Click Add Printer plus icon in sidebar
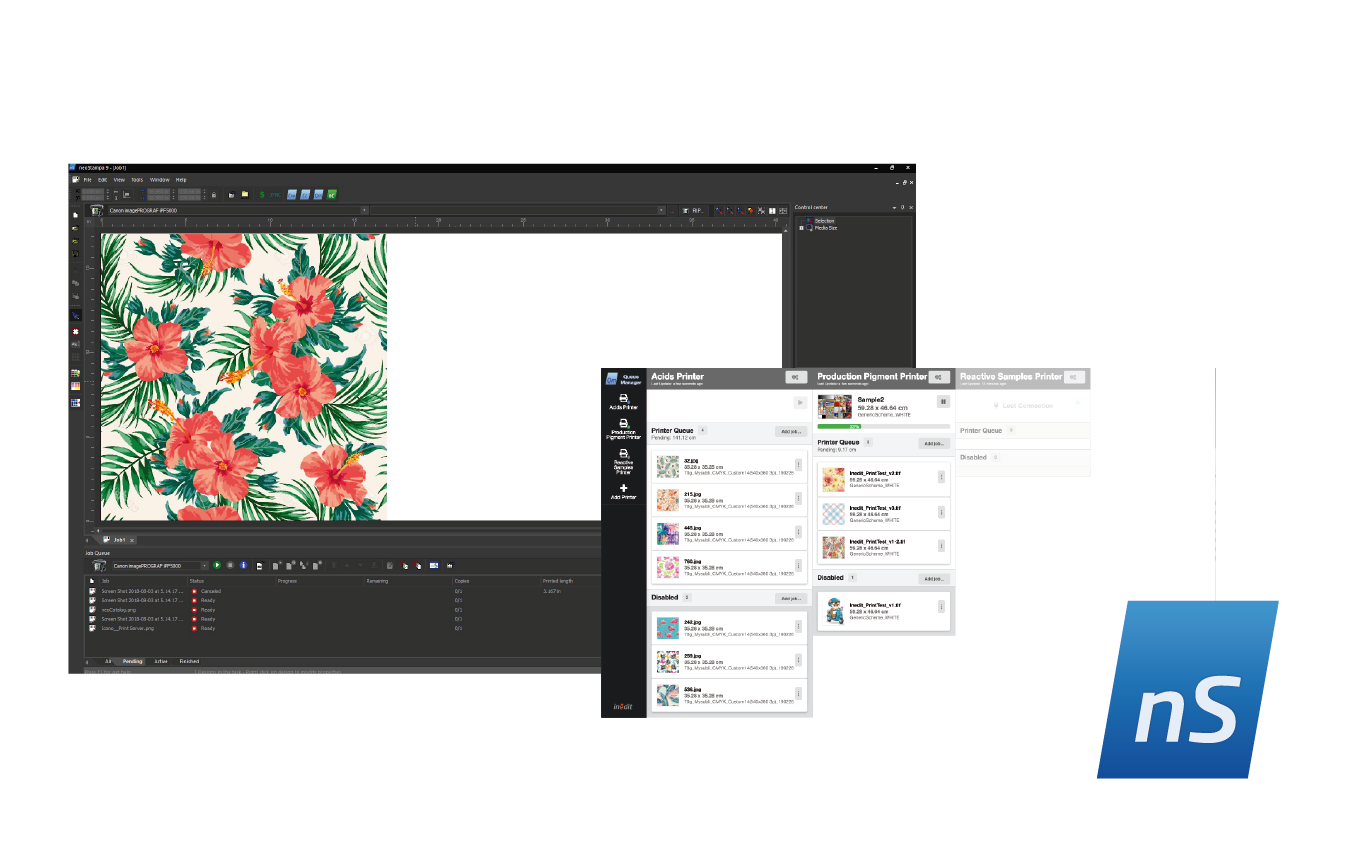This screenshot has width=1351, height=857. (624, 490)
